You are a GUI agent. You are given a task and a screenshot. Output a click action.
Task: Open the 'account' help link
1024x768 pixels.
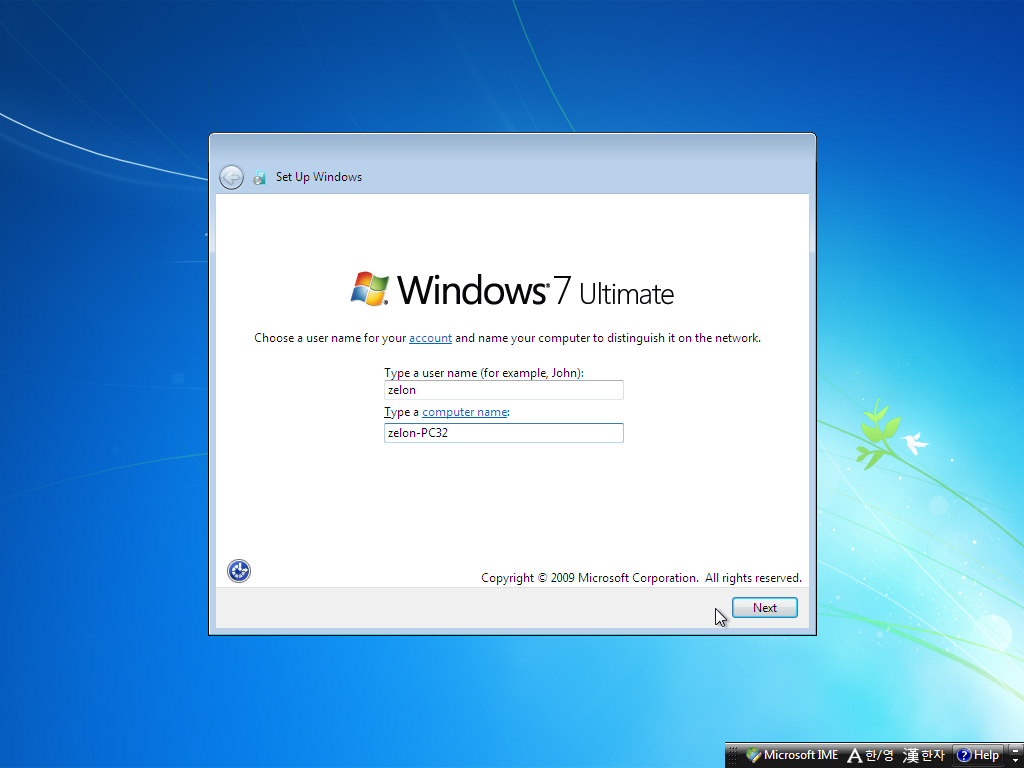pyautogui.click(x=430, y=338)
